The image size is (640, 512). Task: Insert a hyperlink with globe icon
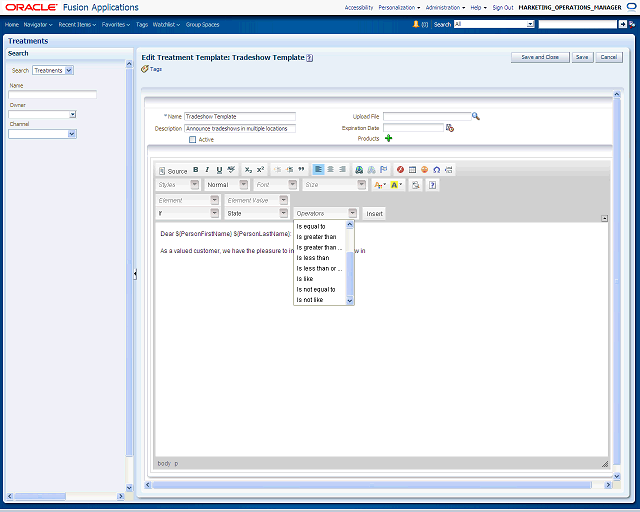click(359, 170)
